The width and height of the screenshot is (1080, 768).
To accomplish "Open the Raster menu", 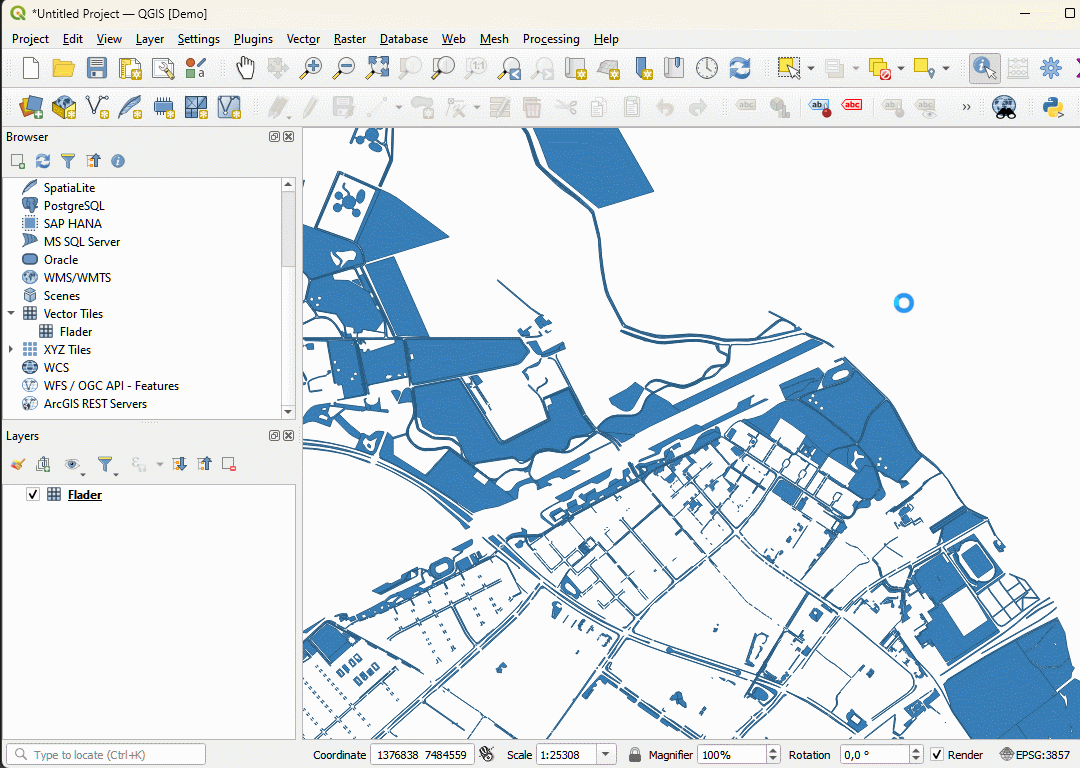I will pyautogui.click(x=349, y=39).
